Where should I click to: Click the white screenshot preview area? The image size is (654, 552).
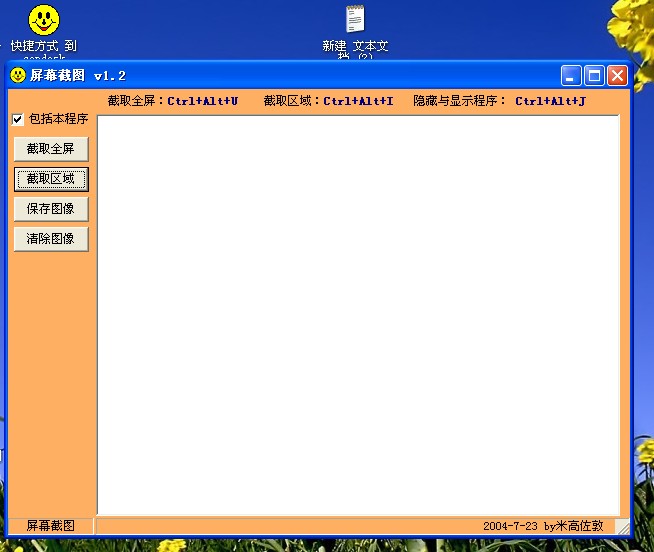(x=358, y=315)
